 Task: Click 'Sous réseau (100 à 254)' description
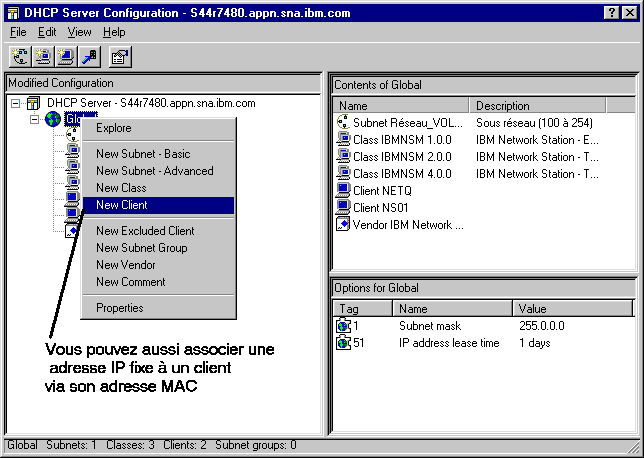(534, 122)
